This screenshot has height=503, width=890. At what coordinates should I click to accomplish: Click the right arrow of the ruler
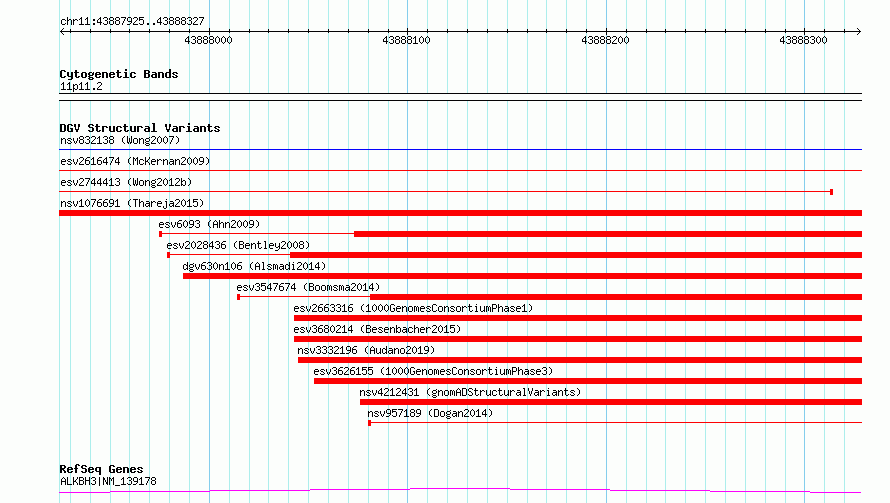pos(858,31)
